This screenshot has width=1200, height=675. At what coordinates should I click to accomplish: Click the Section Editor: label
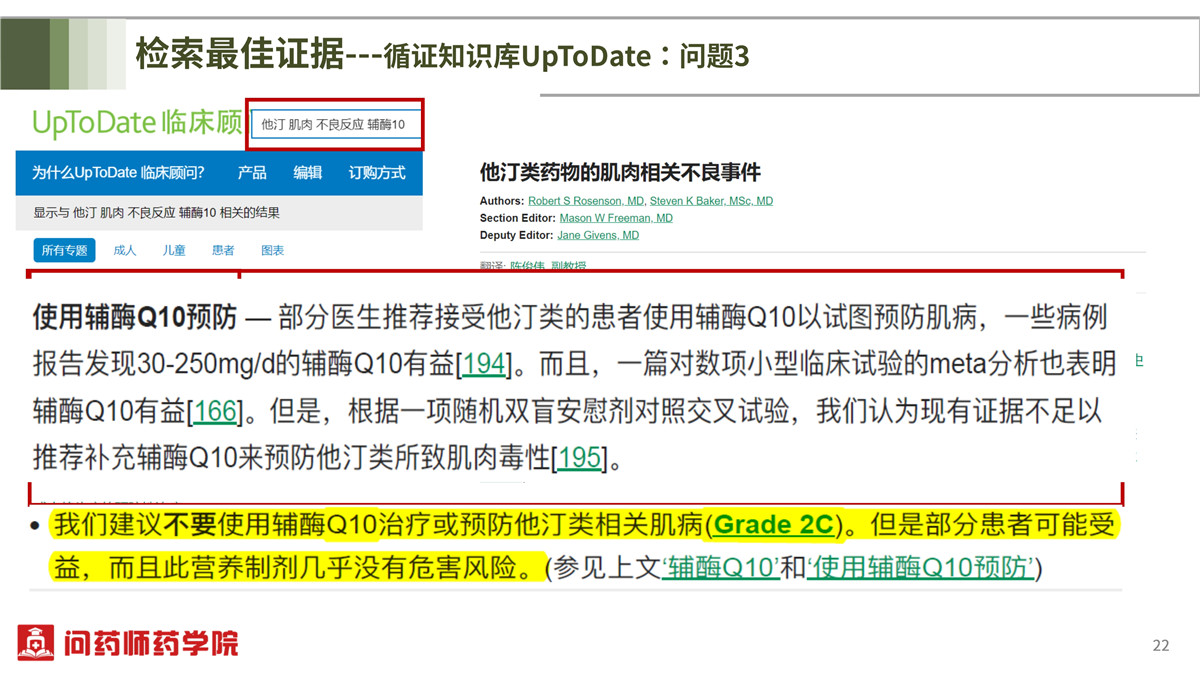point(518,218)
